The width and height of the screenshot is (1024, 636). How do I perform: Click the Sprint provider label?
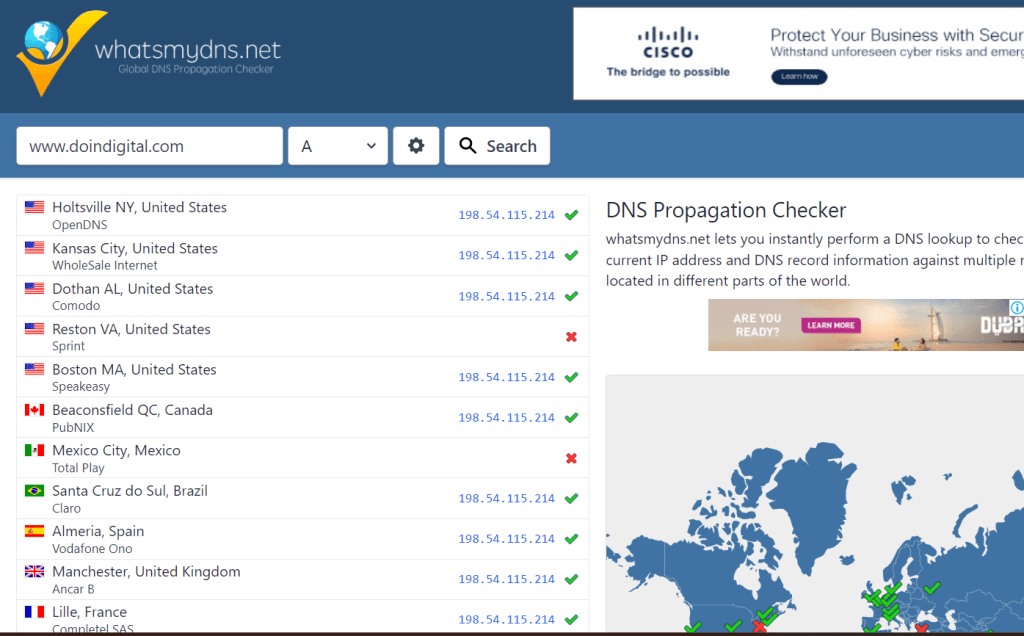(x=69, y=346)
